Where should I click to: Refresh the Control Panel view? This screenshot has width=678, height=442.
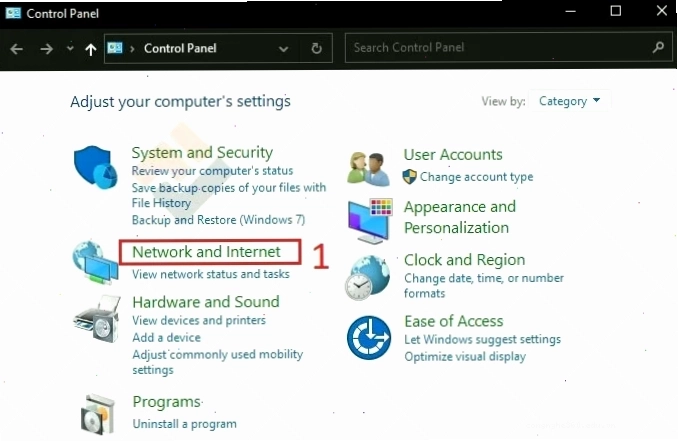pos(317,48)
